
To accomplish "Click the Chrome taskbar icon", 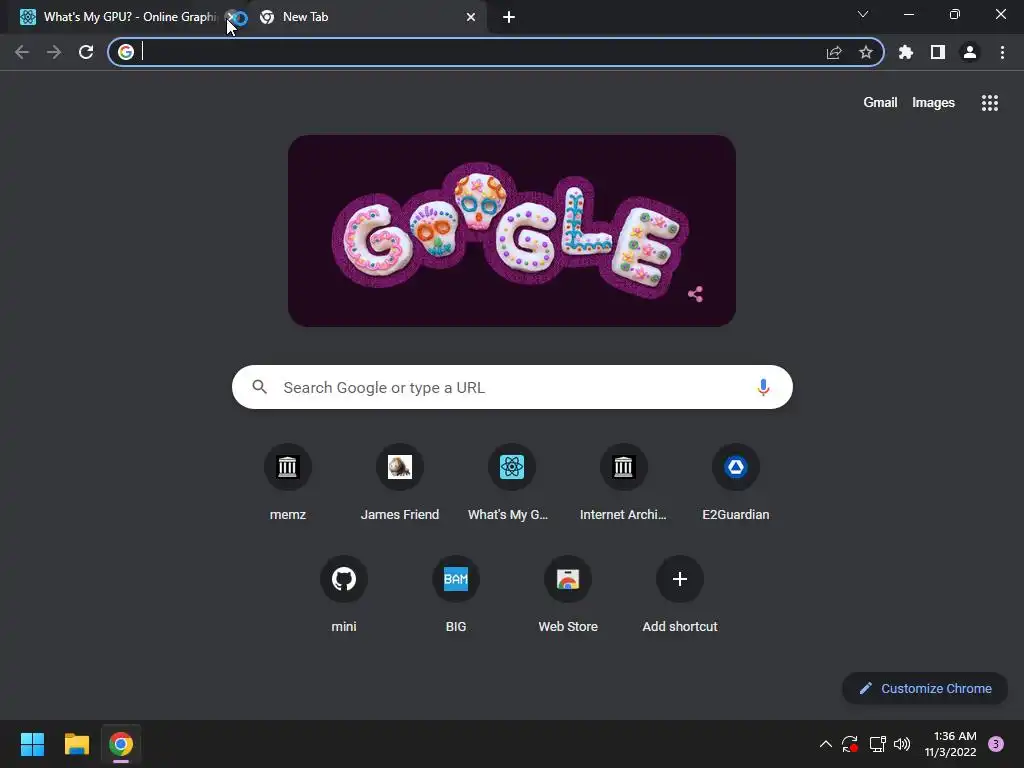I will click(x=121, y=744).
